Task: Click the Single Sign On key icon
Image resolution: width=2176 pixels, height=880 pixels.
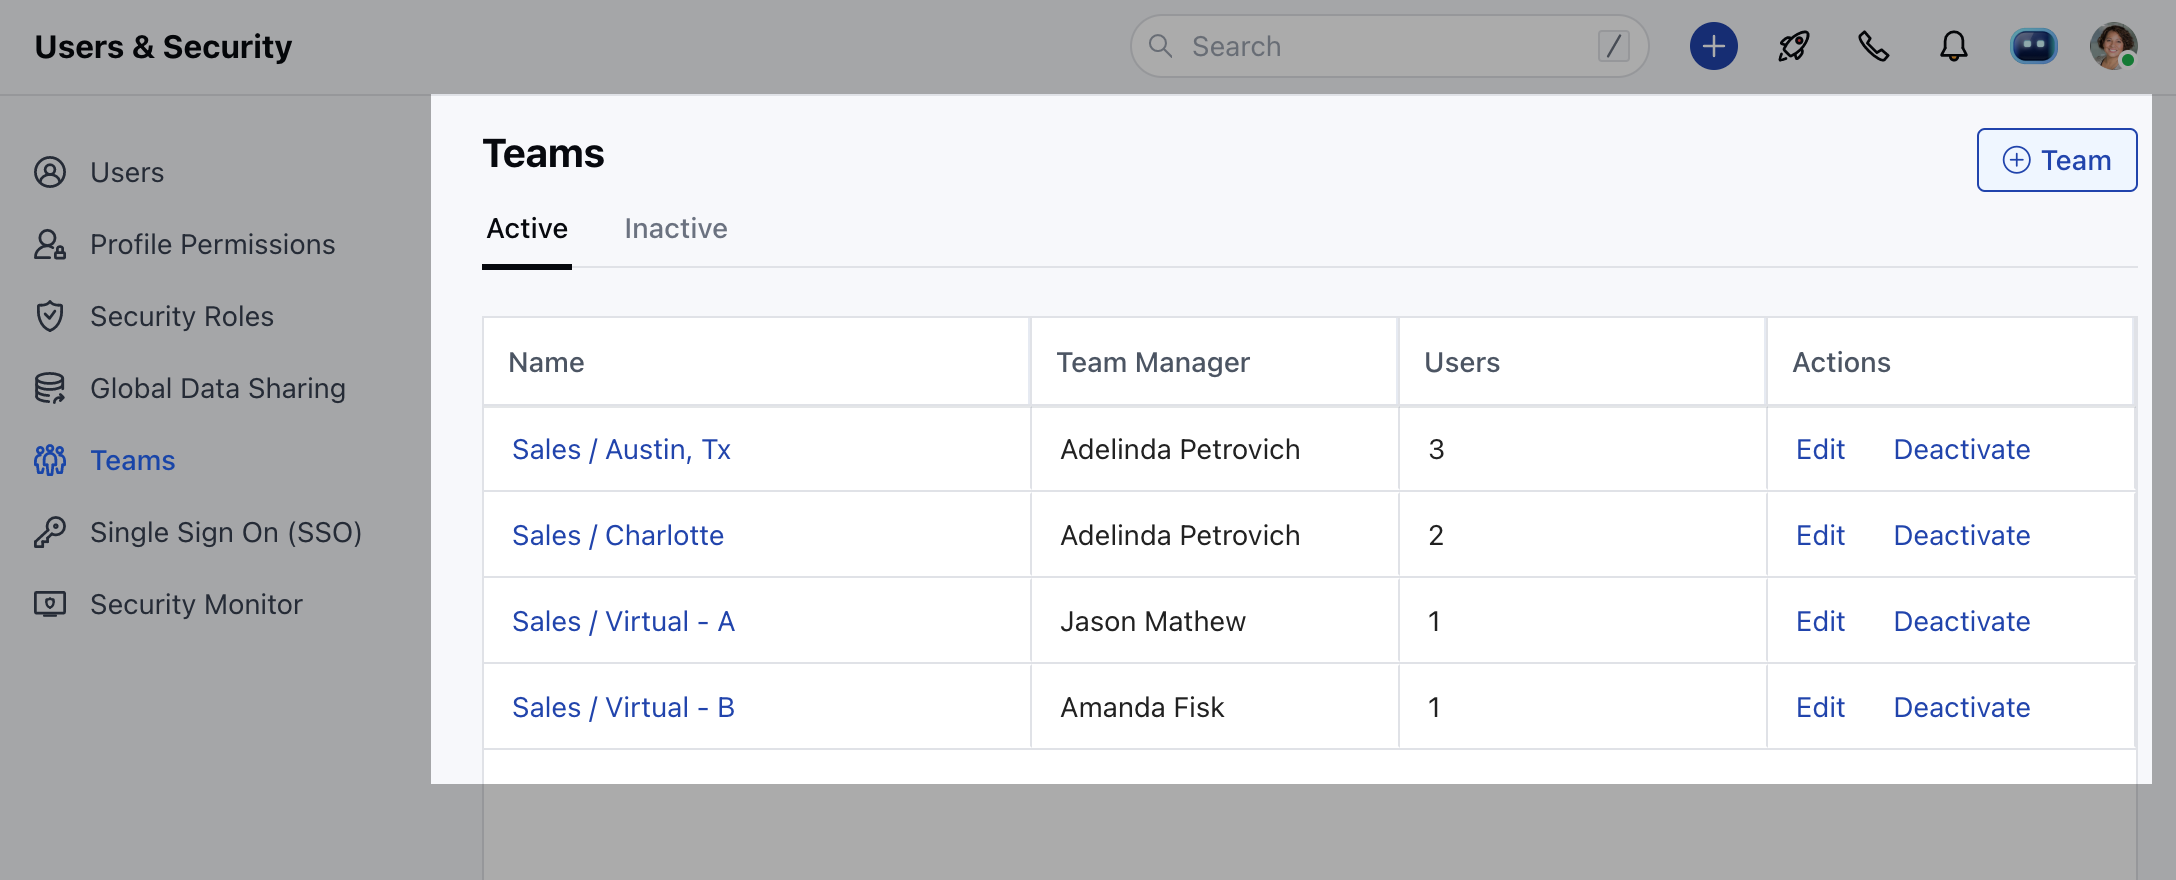Action: [50, 533]
